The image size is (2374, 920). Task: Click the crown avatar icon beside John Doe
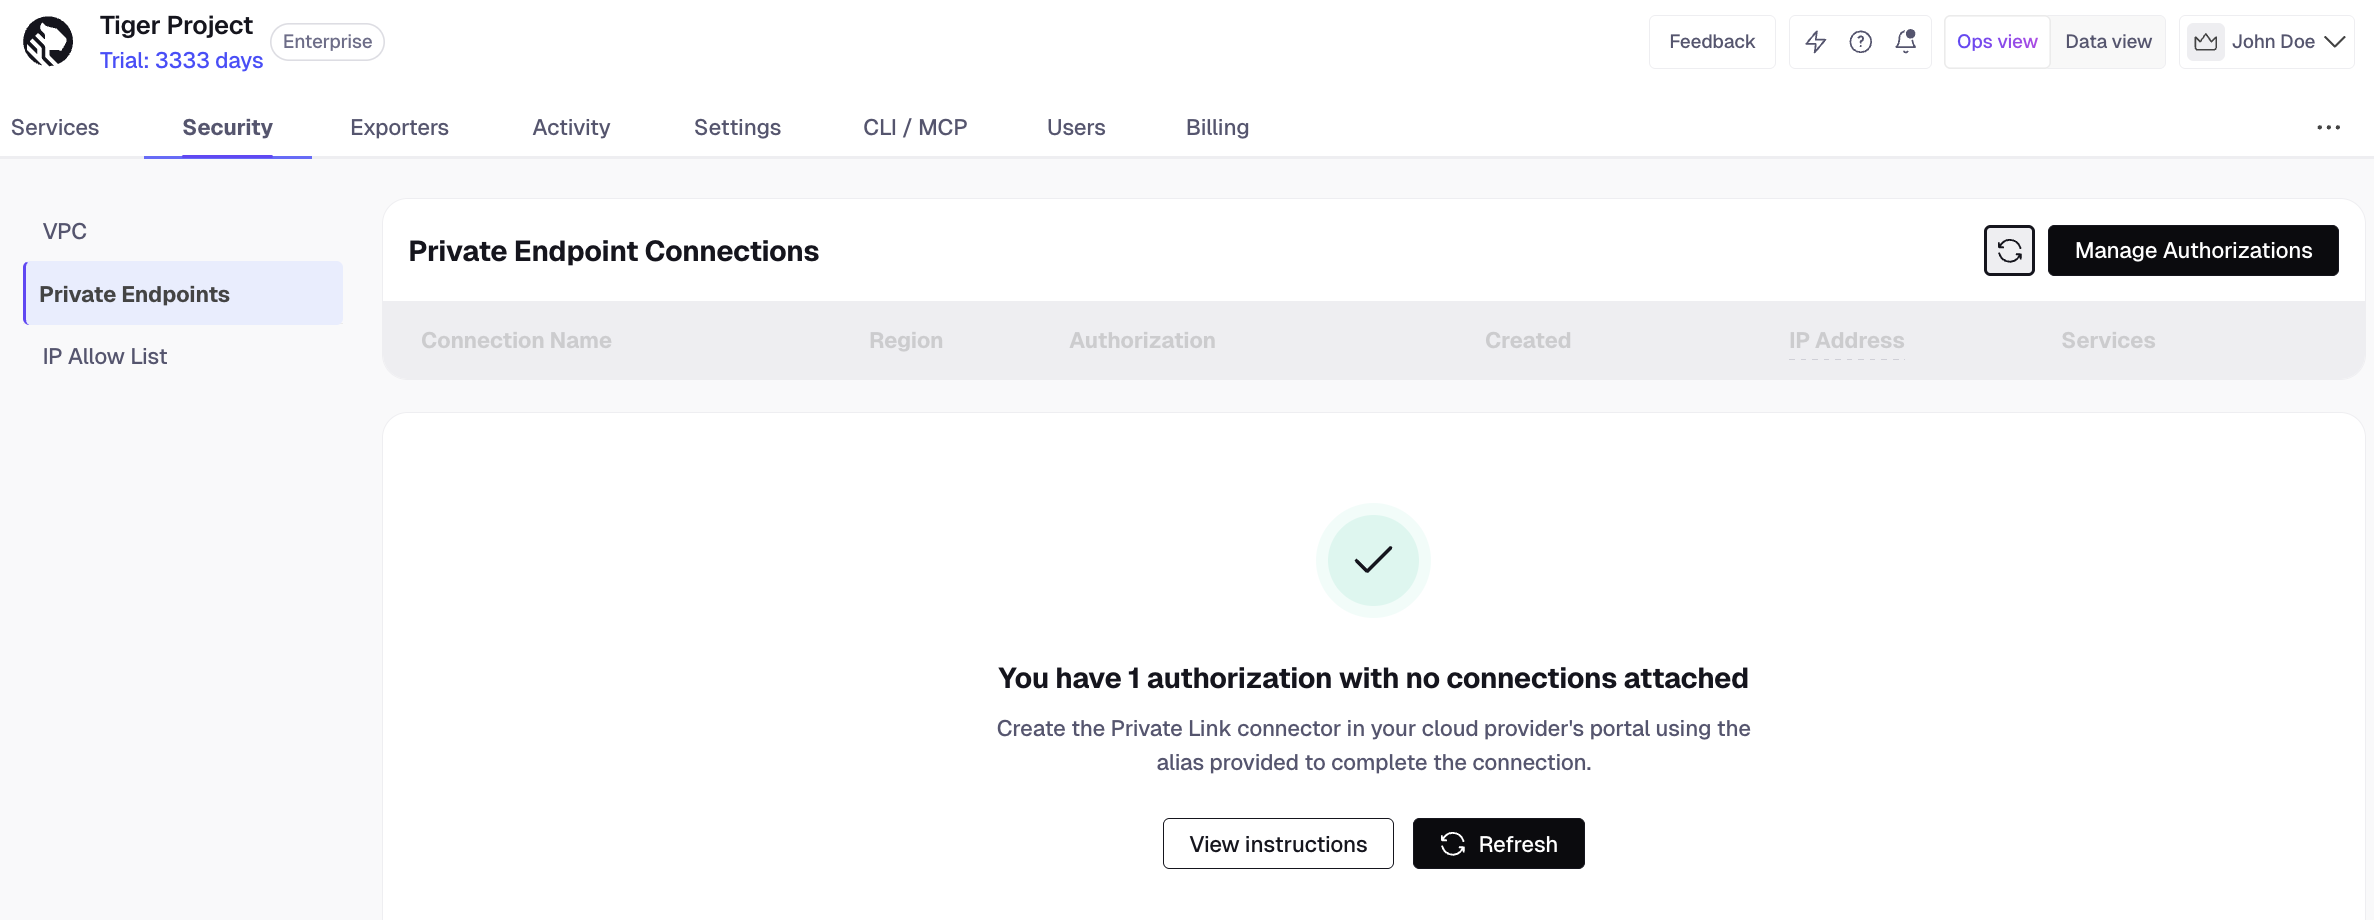[2205, 41]
